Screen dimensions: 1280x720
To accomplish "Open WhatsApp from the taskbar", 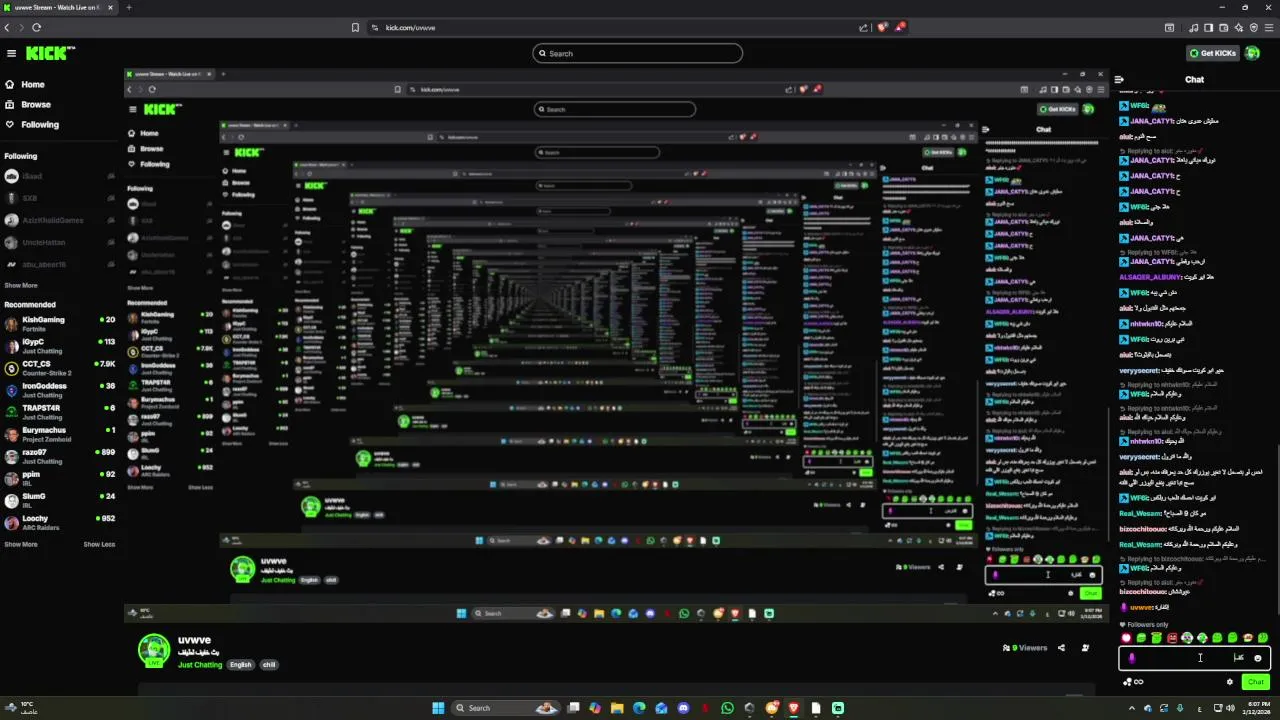I will pos(727,708).
